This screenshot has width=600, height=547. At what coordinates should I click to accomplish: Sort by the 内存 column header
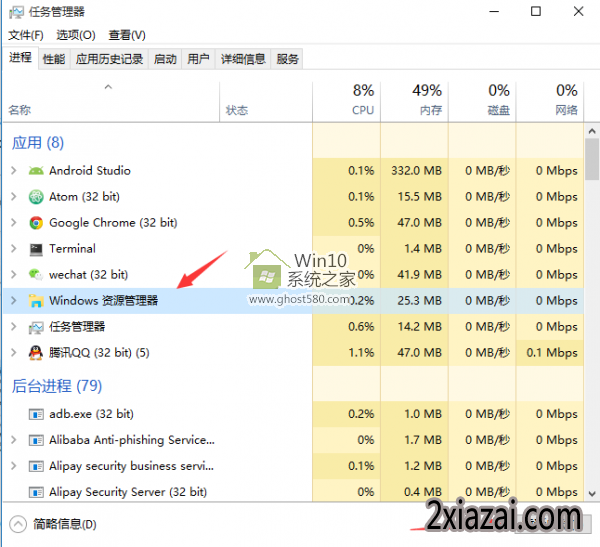pyautogui.click(x=414, y=102)
